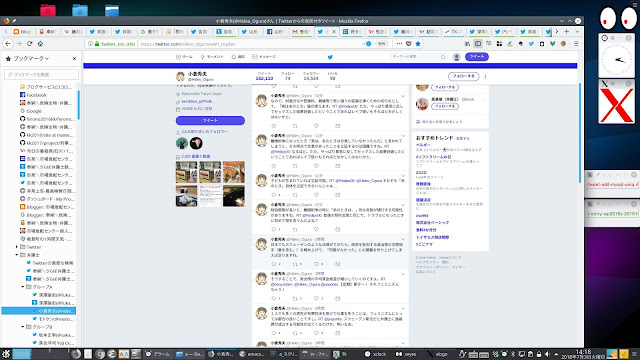Switch to the Gmail inbox tab

[301, 31]
